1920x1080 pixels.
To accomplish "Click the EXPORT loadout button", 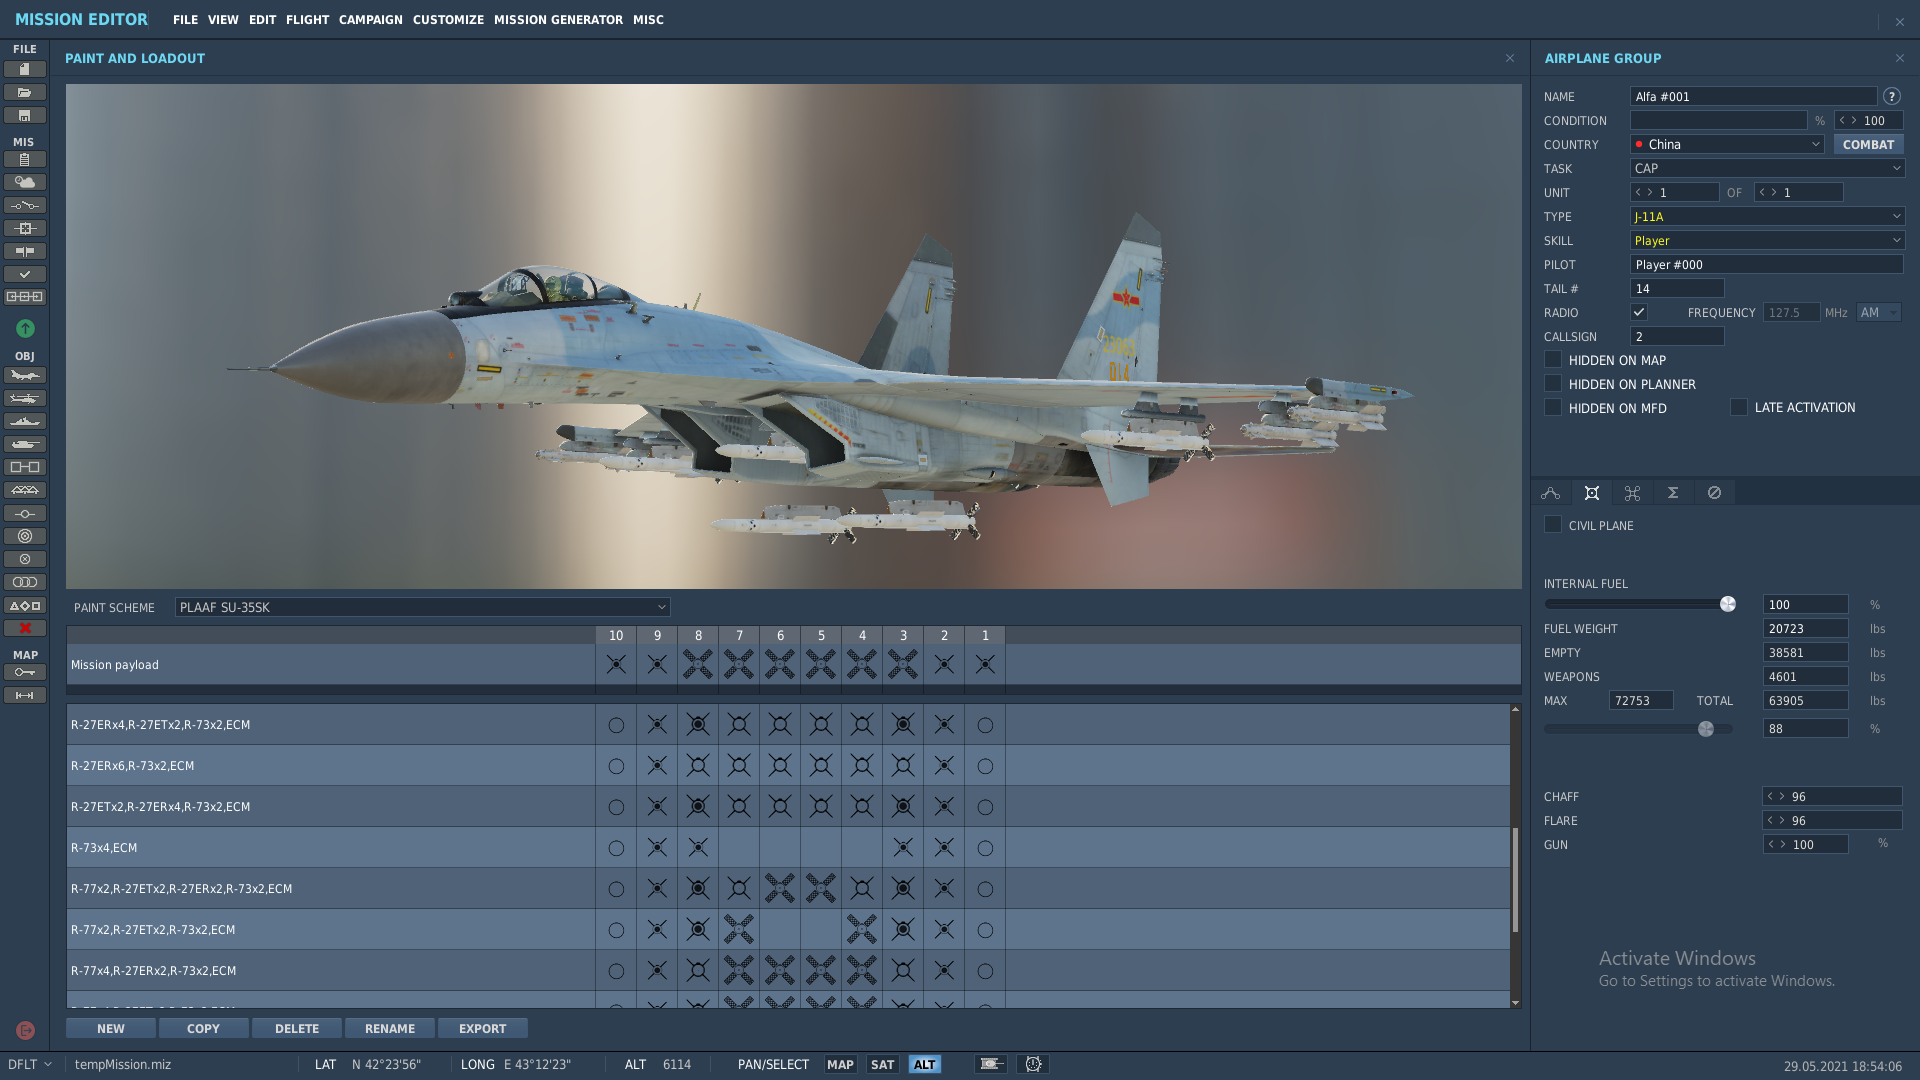I will point(482,1028).
